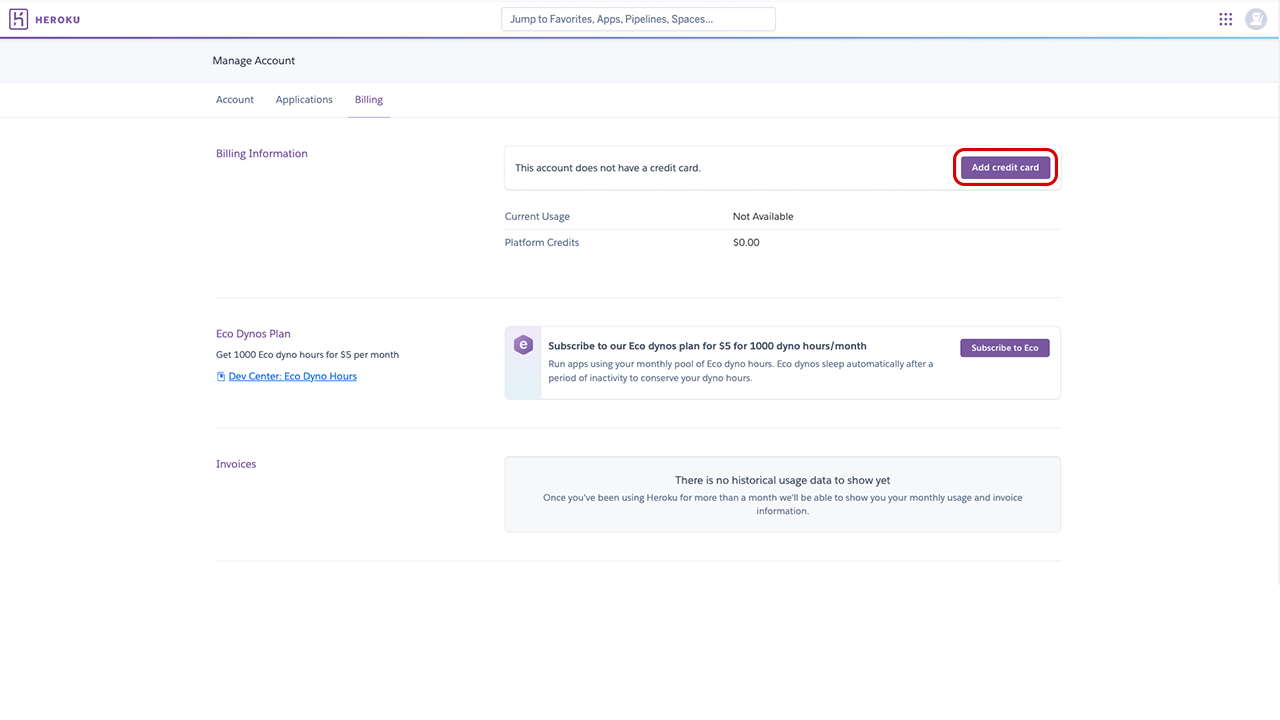Open Dev Center: Eco Dyno Hours link
This screenshot has width=1280, height=720.
coord(292,377)
